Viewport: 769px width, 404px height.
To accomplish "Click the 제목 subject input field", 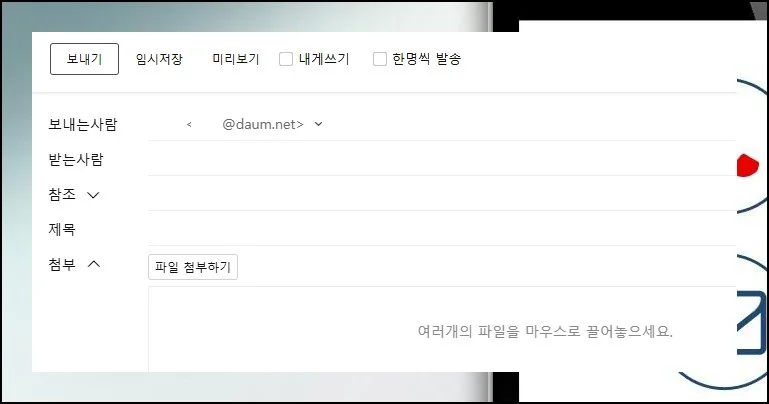I will [442, 229].
